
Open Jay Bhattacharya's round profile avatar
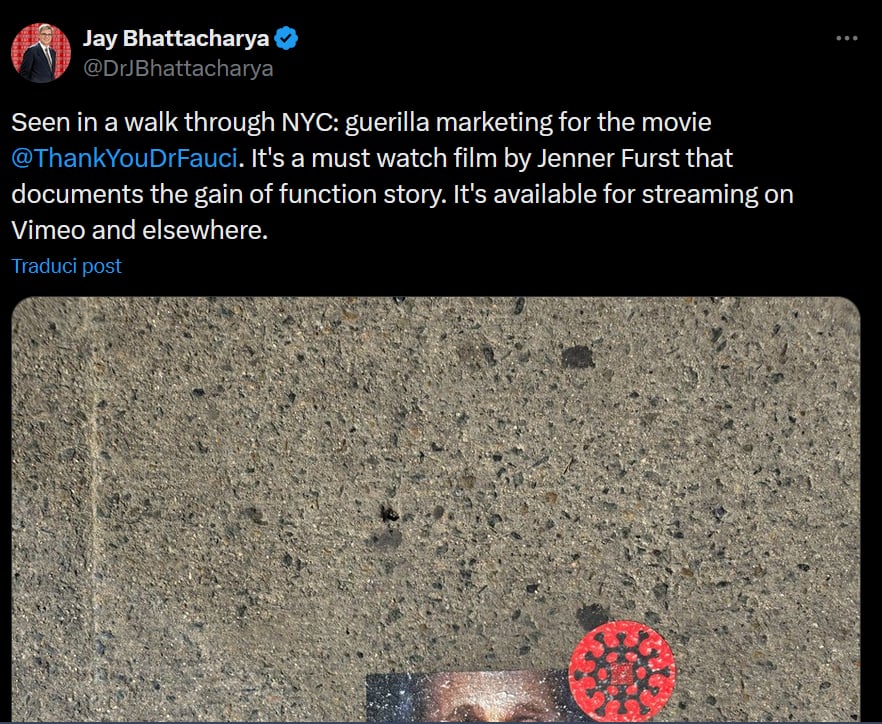pos(40,53)
